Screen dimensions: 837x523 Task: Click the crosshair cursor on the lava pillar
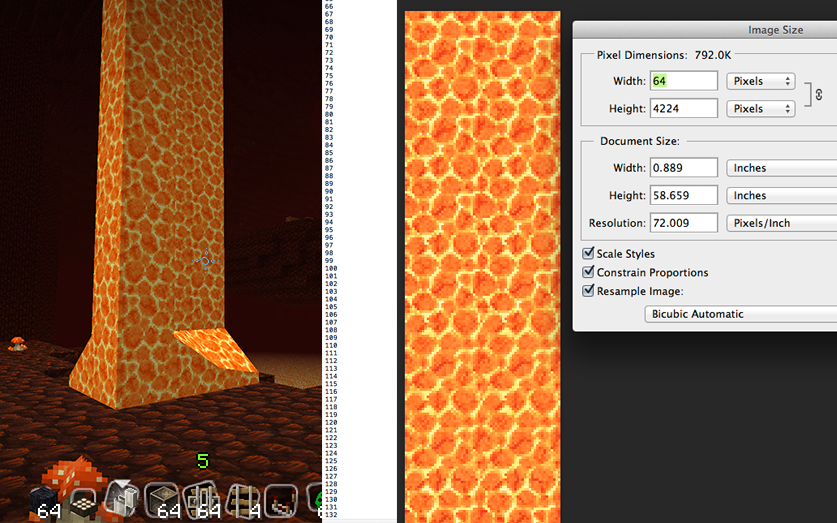(x=206, y=261)
